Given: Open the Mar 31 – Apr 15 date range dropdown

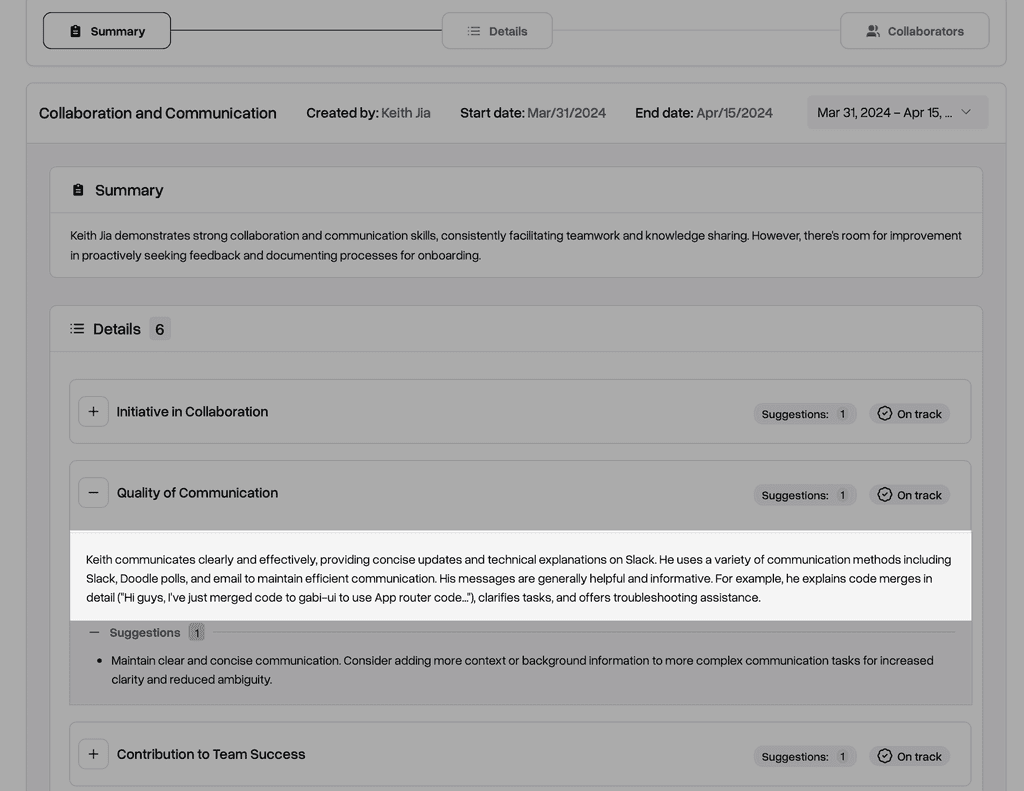Looking at the screenshot, I should click(x=895, y=112).
